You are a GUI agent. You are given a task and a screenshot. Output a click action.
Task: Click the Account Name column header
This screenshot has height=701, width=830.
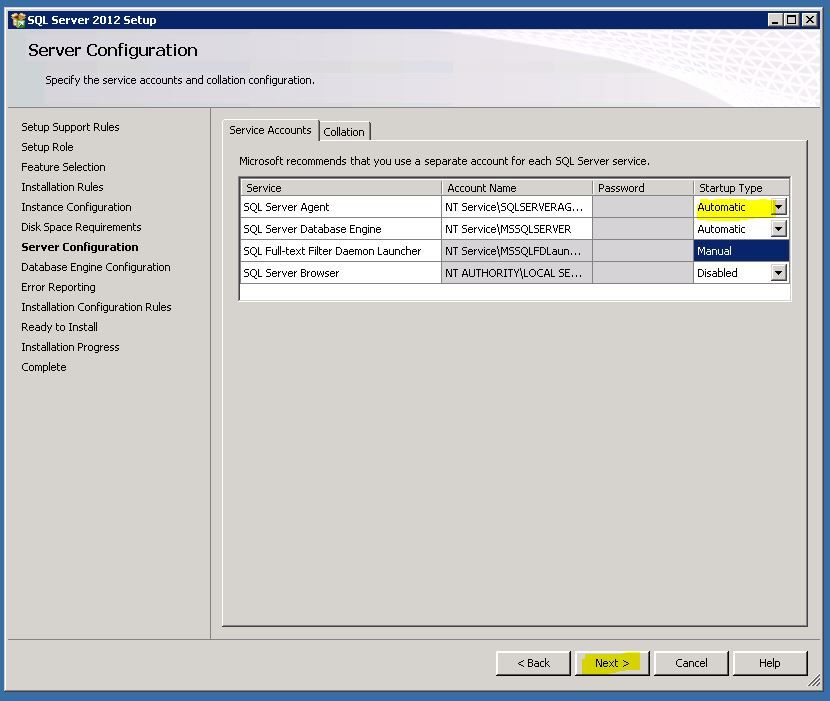pos(517,188)
